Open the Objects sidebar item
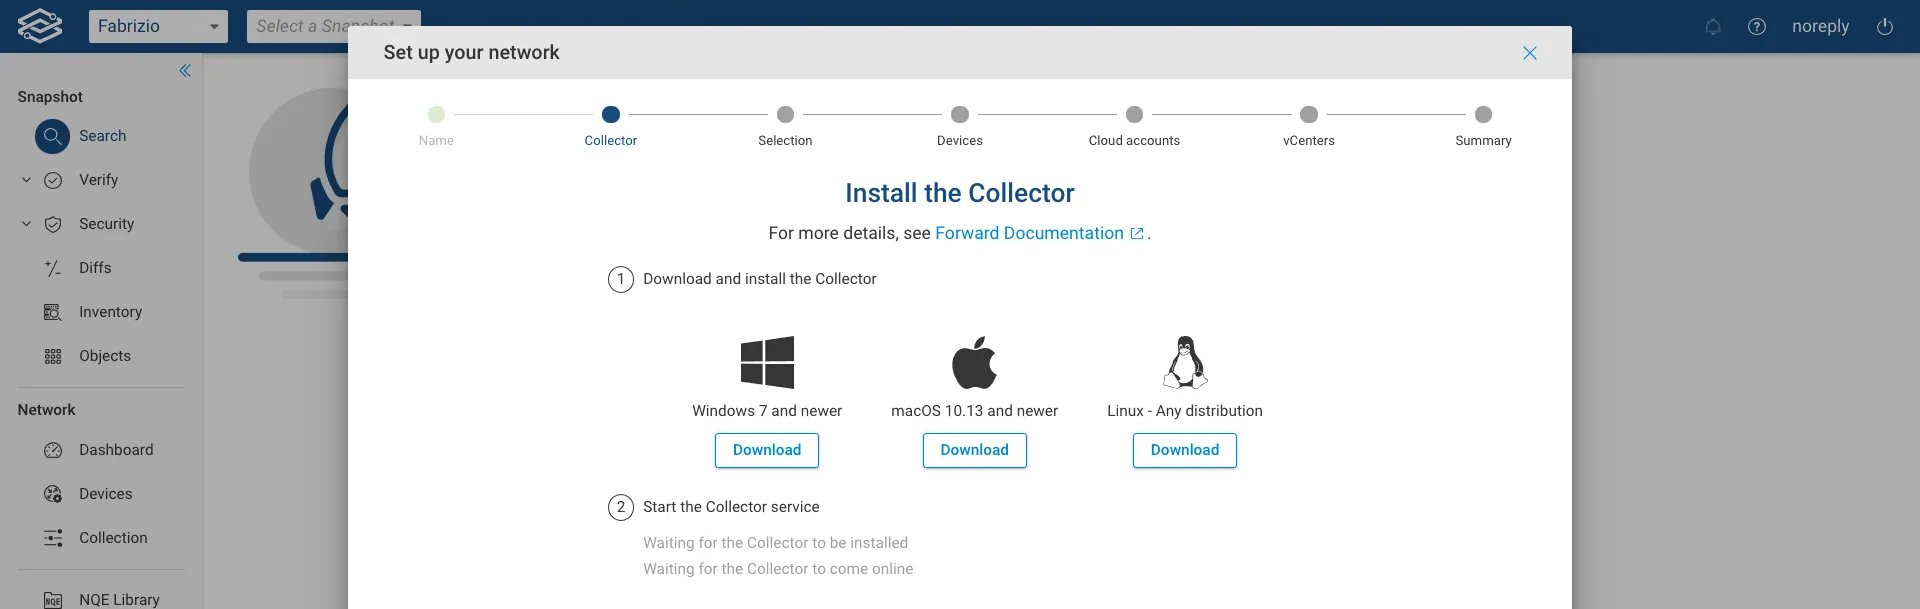 click(105, 356)
